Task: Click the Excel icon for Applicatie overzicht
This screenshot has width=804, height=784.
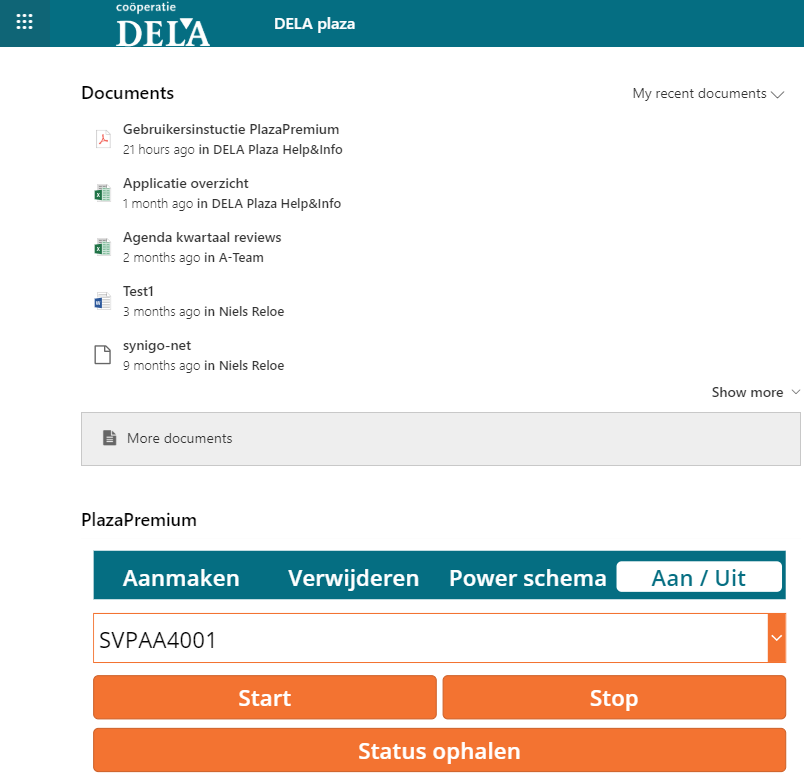Action: (103, 193)
